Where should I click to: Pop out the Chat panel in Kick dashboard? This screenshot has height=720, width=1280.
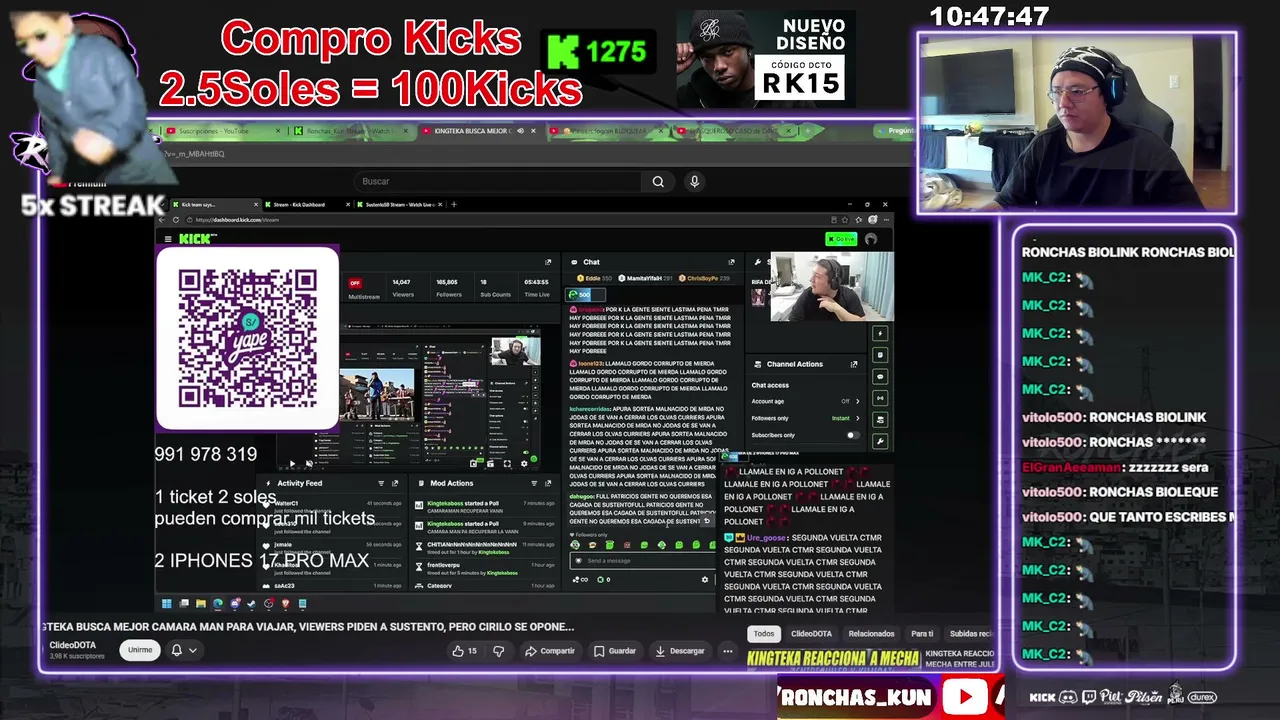coord(731,262)
